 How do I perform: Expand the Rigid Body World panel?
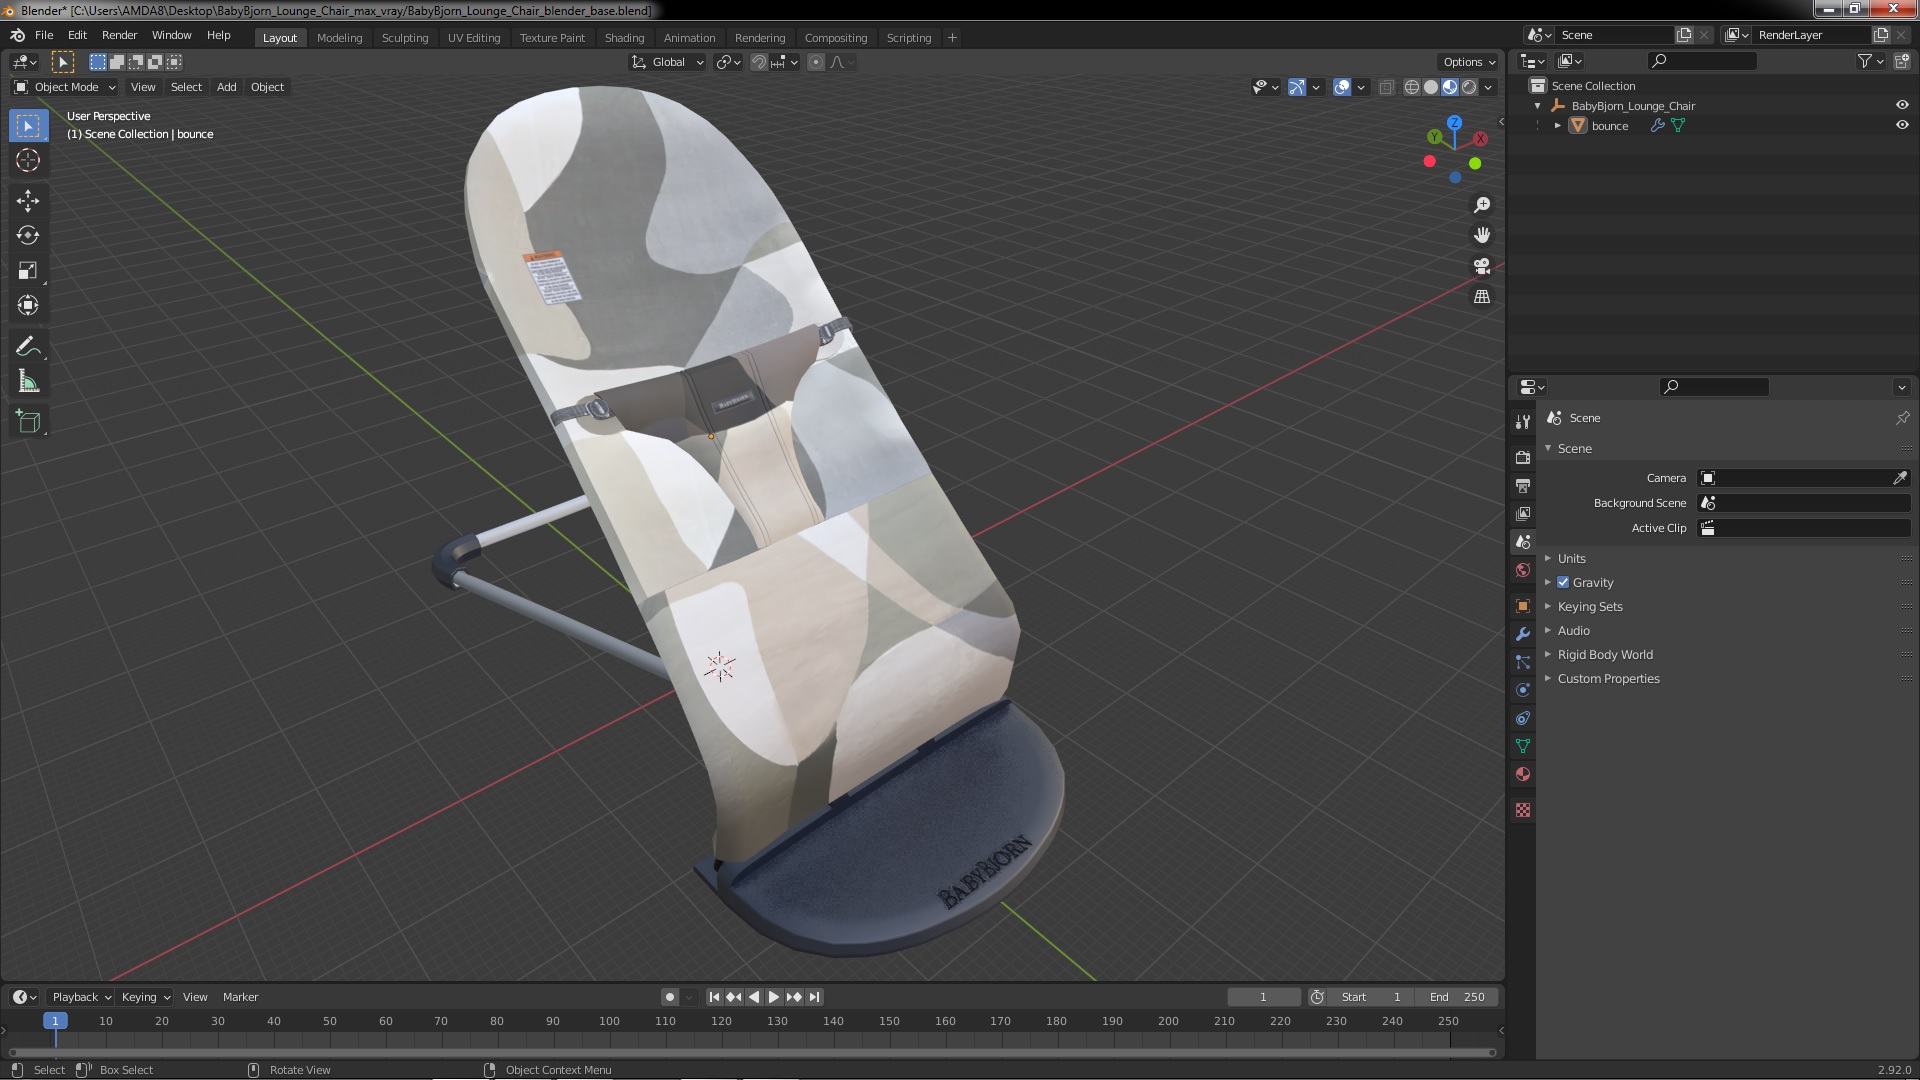[x=1604, y=654]
